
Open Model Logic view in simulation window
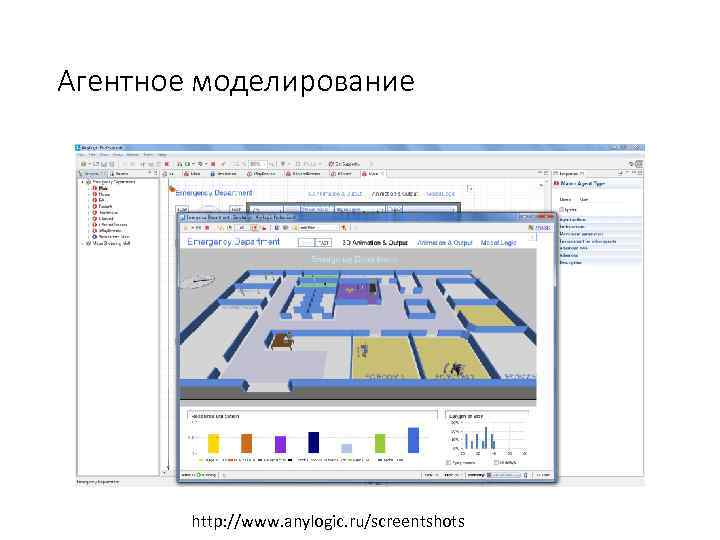coord(499,242)
